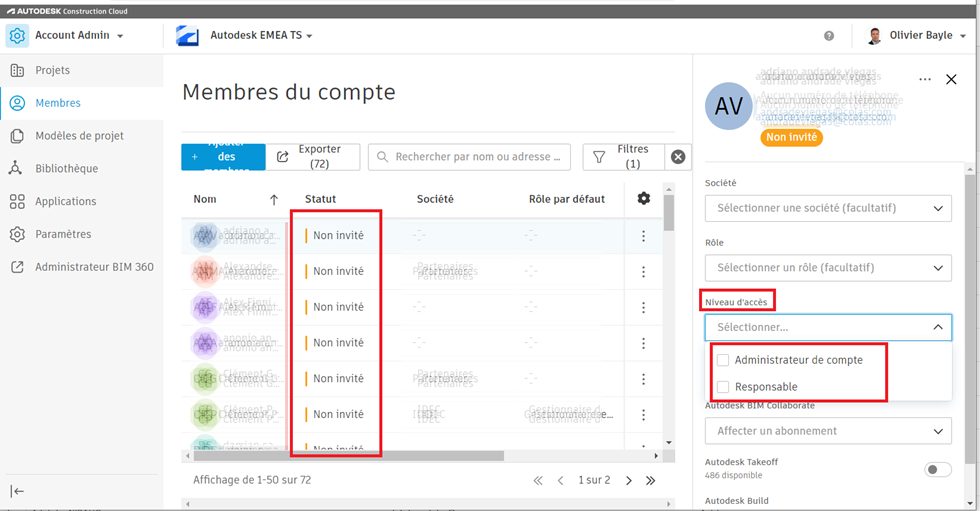Open the member panel more options menu
Screen dimensions: 980x511
[x=925, y=79]
